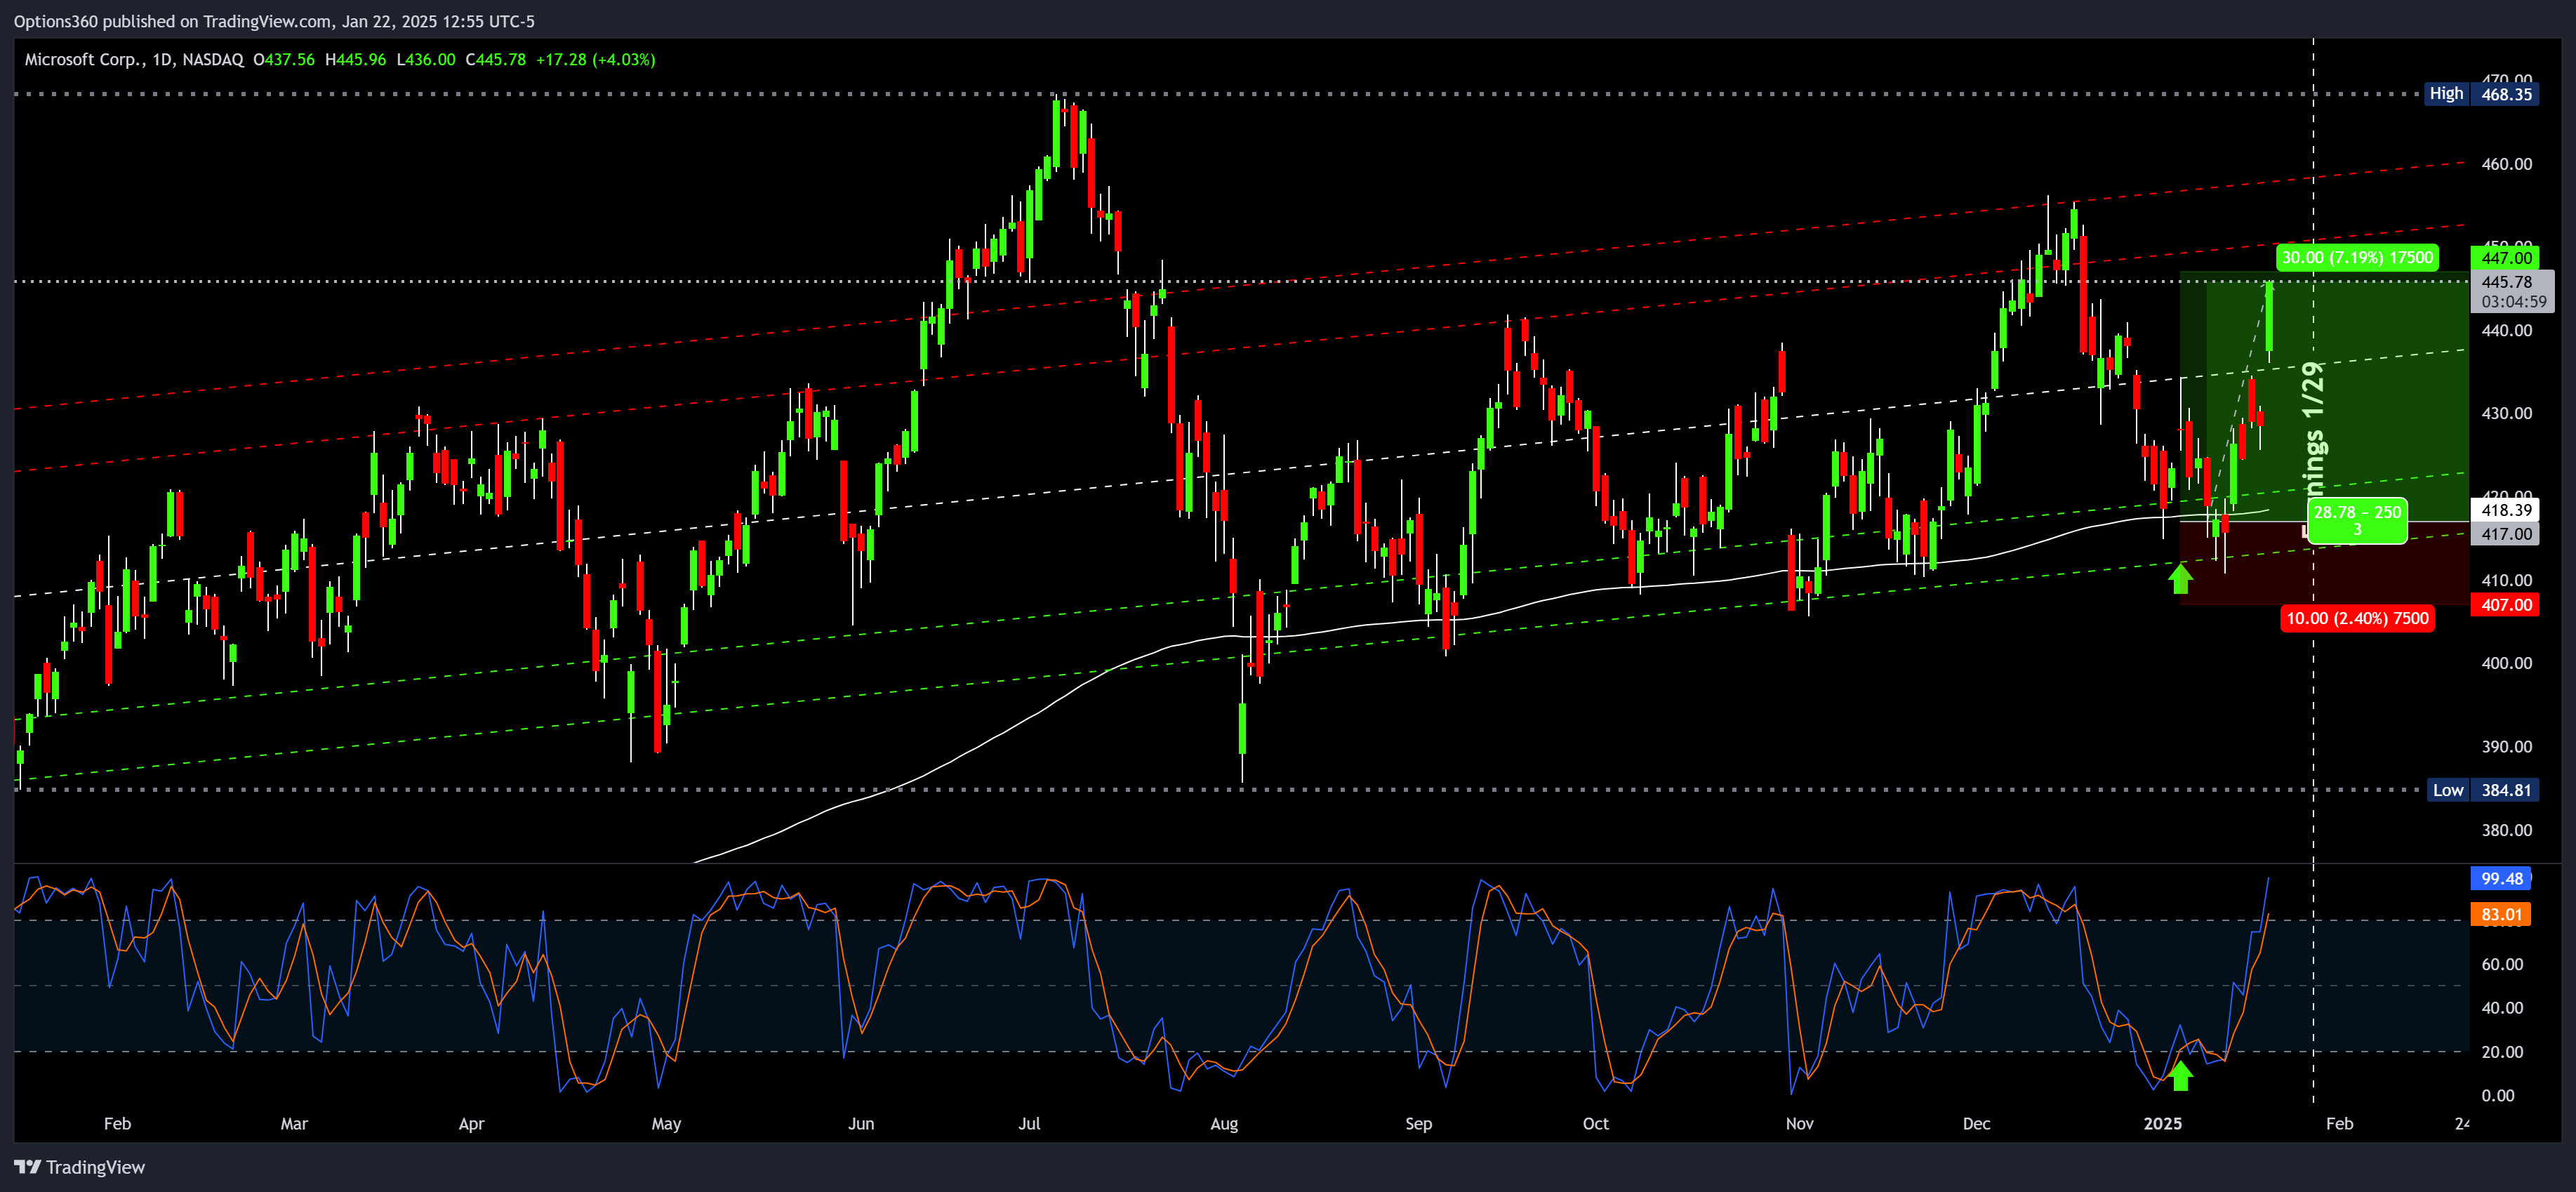
Task: Click the High 468.35 price label
Action: click(2481, 94)
